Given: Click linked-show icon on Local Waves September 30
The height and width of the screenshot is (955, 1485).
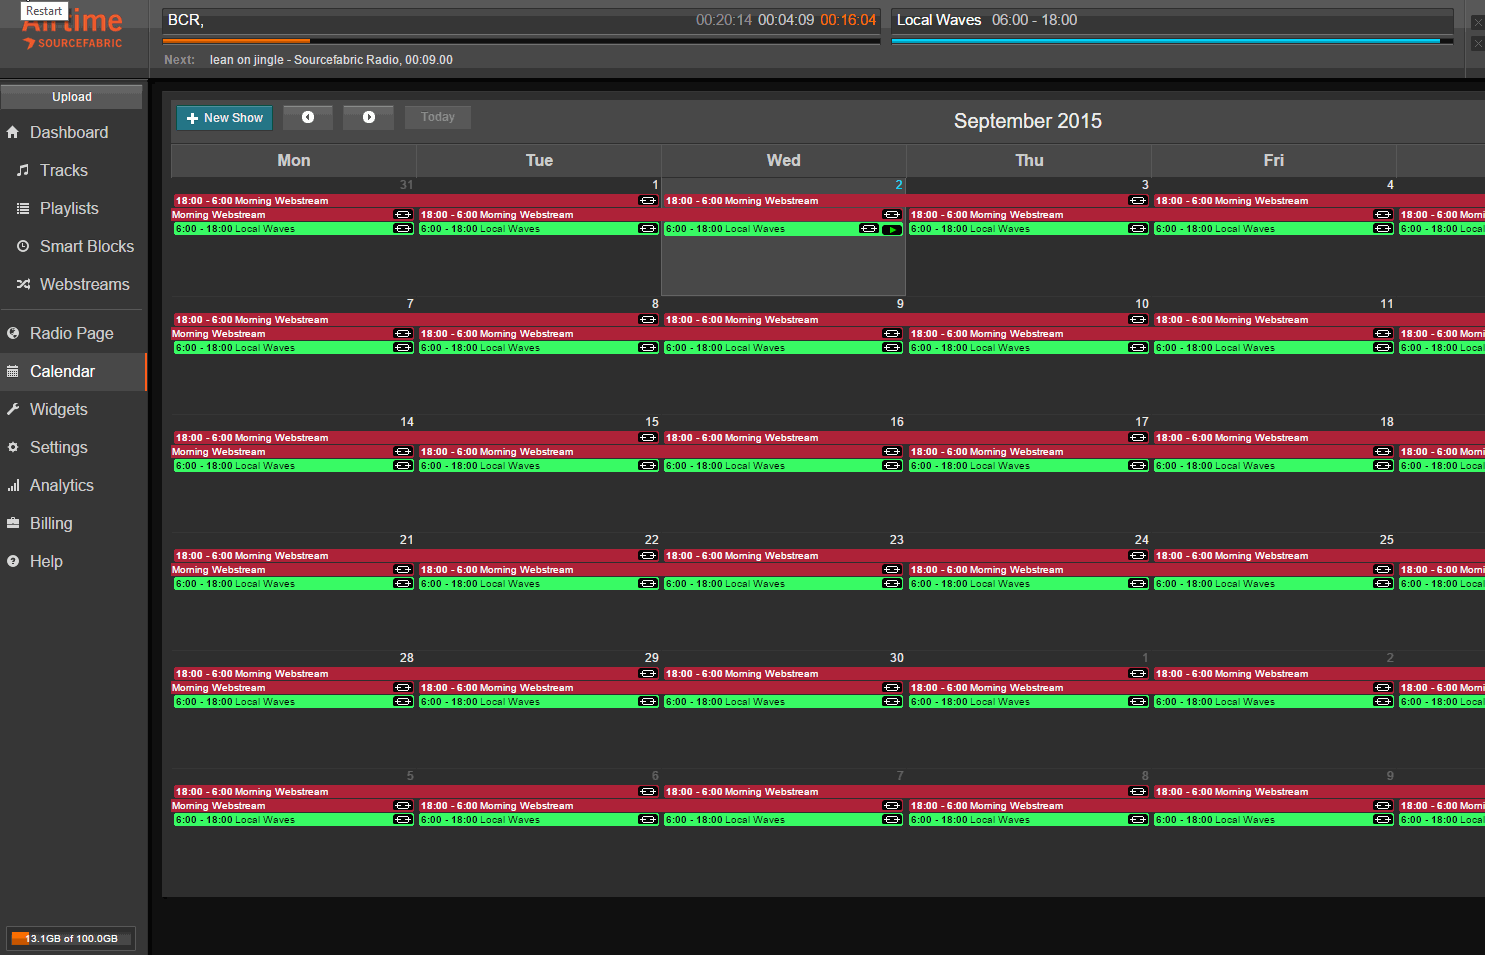Looking at the screenshot, I should click(893, 702).
